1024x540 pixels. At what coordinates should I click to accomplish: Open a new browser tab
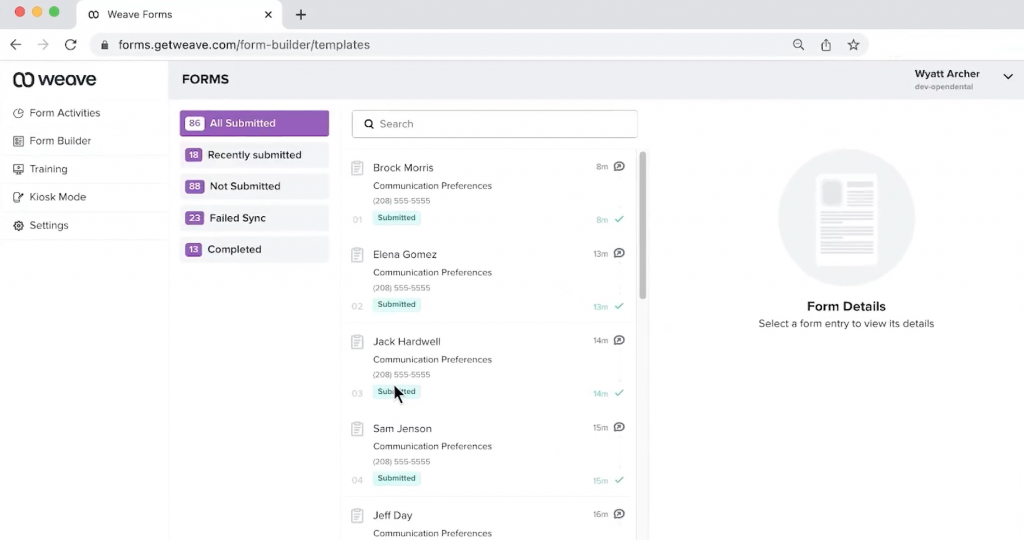click(x=301, y=15)
